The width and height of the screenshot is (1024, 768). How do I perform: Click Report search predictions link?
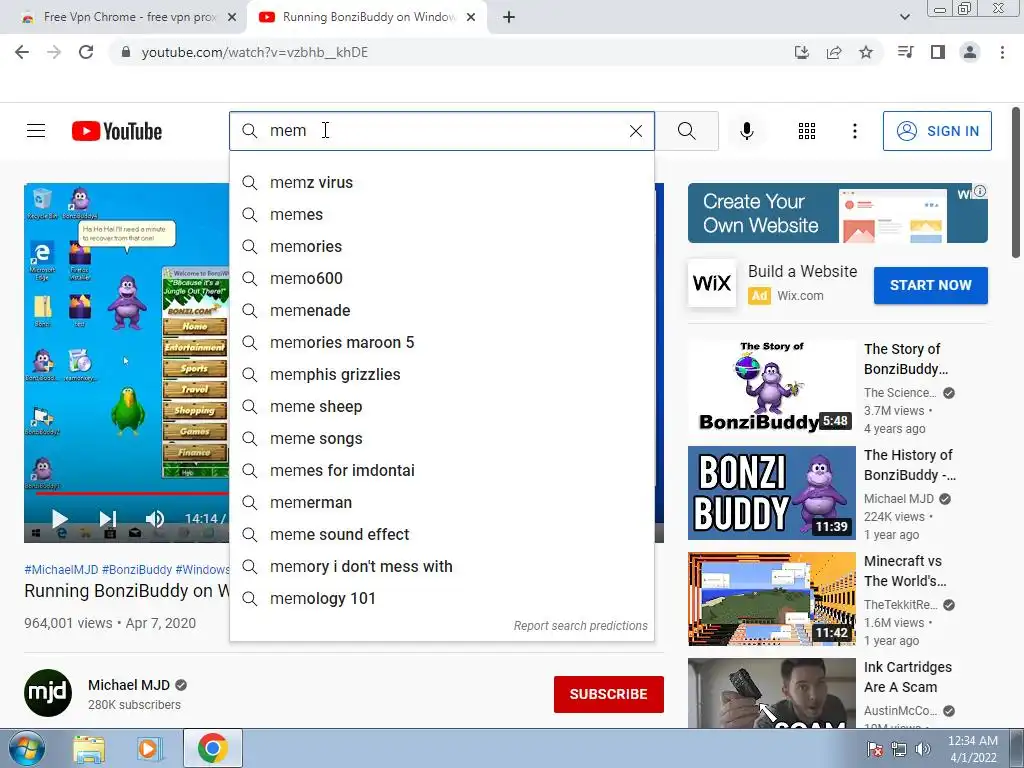581,626
